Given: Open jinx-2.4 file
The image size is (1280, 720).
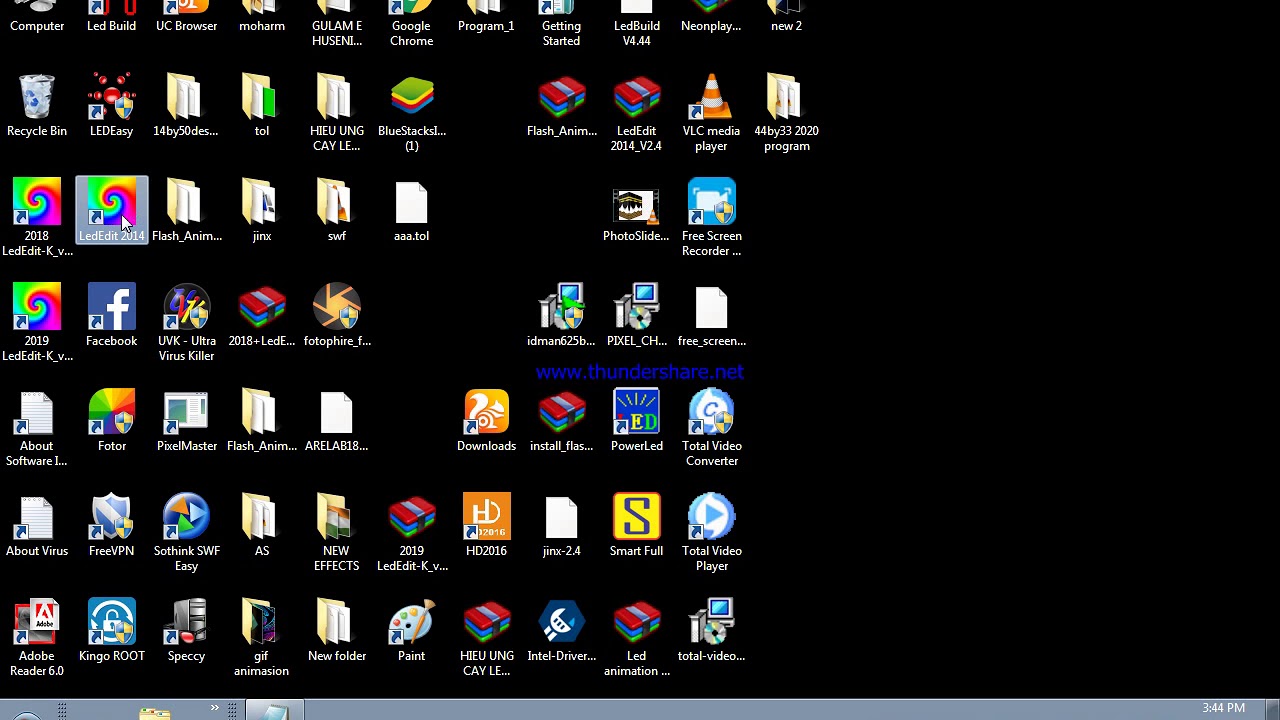Looking at the screenshot, I should [562, 526].
